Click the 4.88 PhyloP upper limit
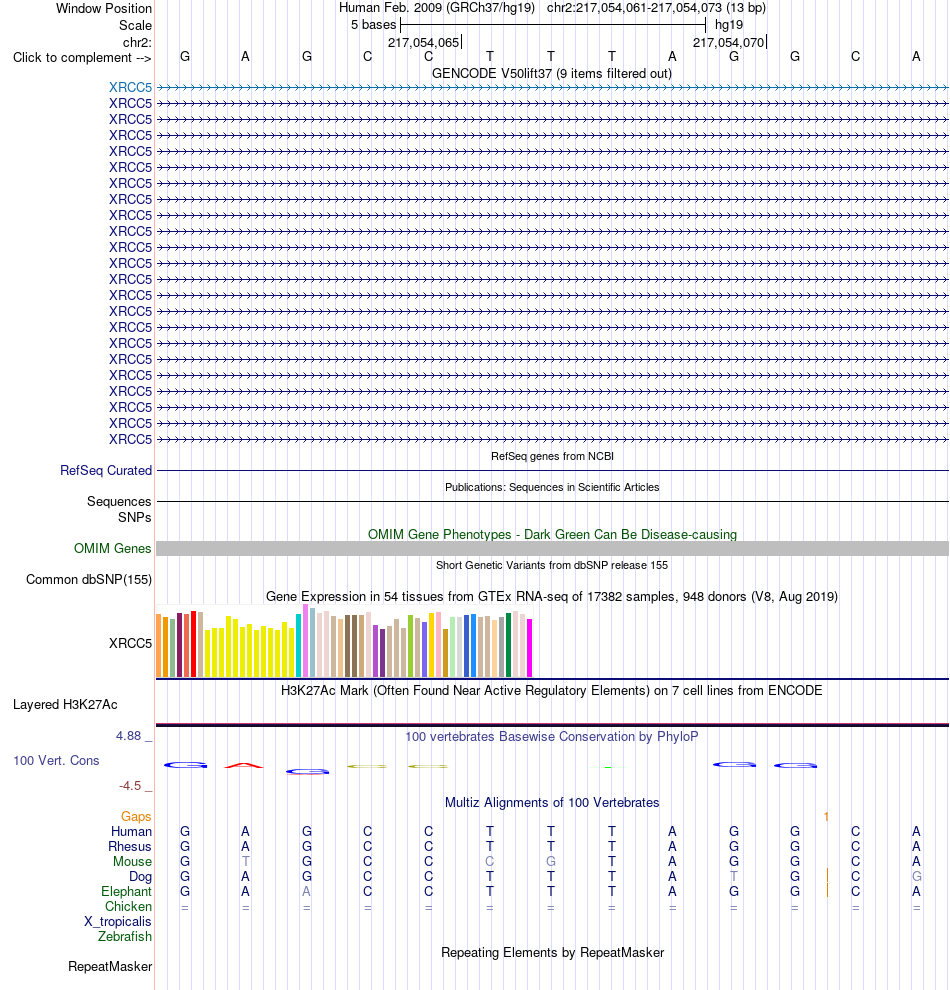This screenshot has height=990, width=950. [x=129, y=736]
